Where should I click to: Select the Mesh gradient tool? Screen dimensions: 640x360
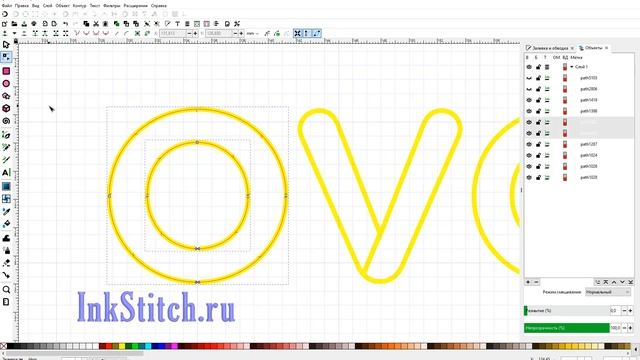point(6,199)
